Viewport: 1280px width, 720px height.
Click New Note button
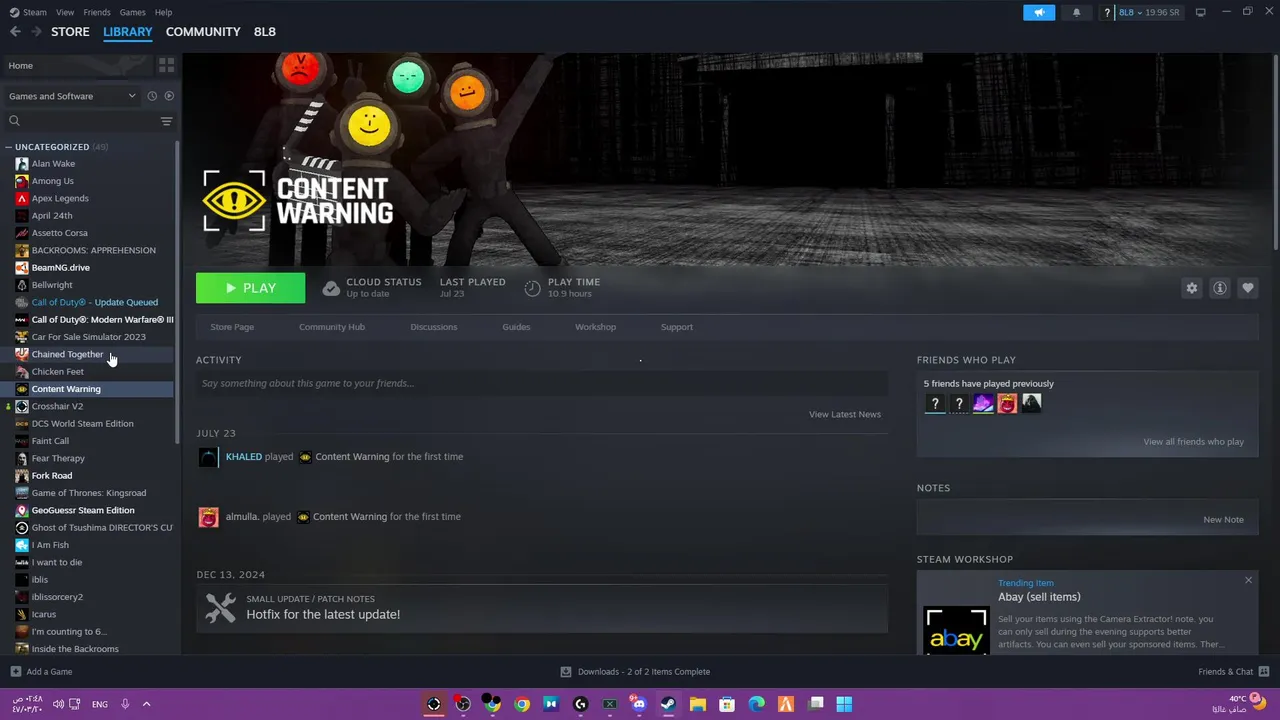[x=1224, y=520]
